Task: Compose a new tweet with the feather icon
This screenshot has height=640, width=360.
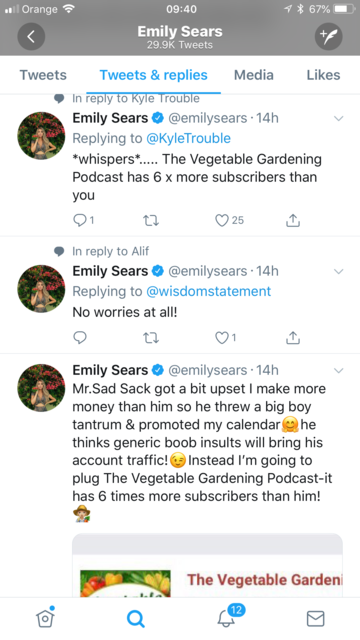Action: [328, 37]
